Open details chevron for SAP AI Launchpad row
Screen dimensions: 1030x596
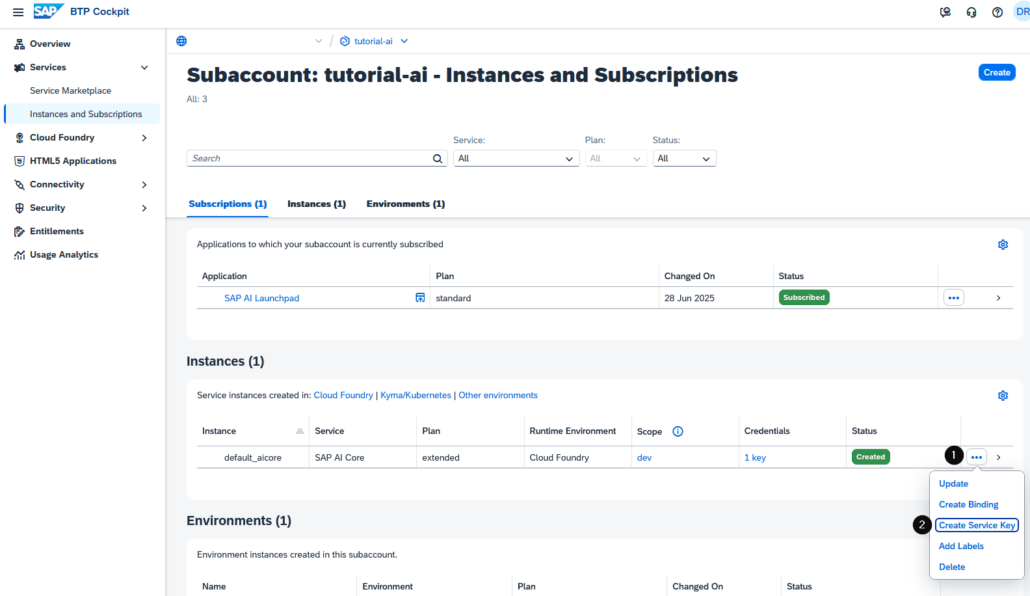[x=998, y=298]
